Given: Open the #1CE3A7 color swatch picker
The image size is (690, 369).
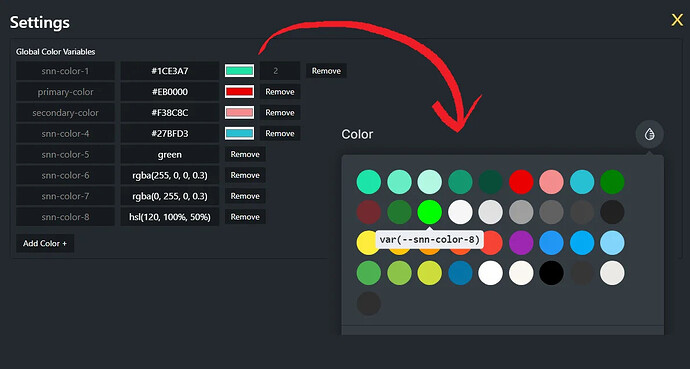Looking at the screenshot, I should [239, 71].
